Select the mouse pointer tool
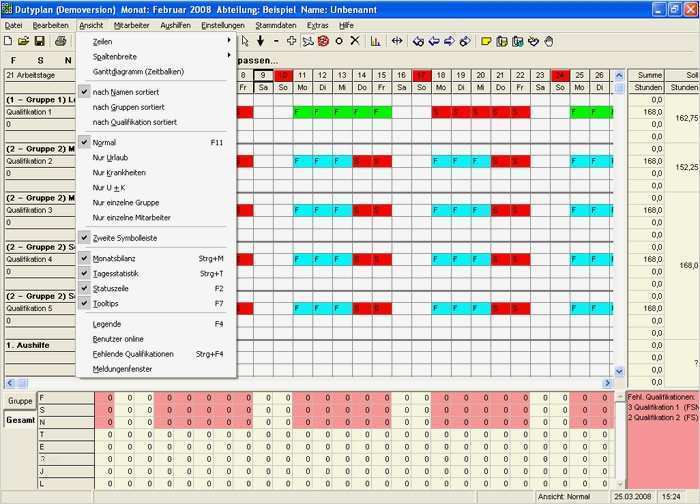Image resolution: width=700 pixels, height=504 pixels. coord(245,42)
